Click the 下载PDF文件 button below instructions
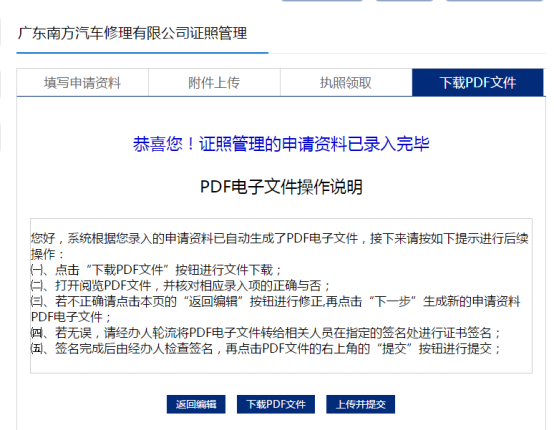The height and width of the screenshot is (430, 554). click(x=276, y=404)
